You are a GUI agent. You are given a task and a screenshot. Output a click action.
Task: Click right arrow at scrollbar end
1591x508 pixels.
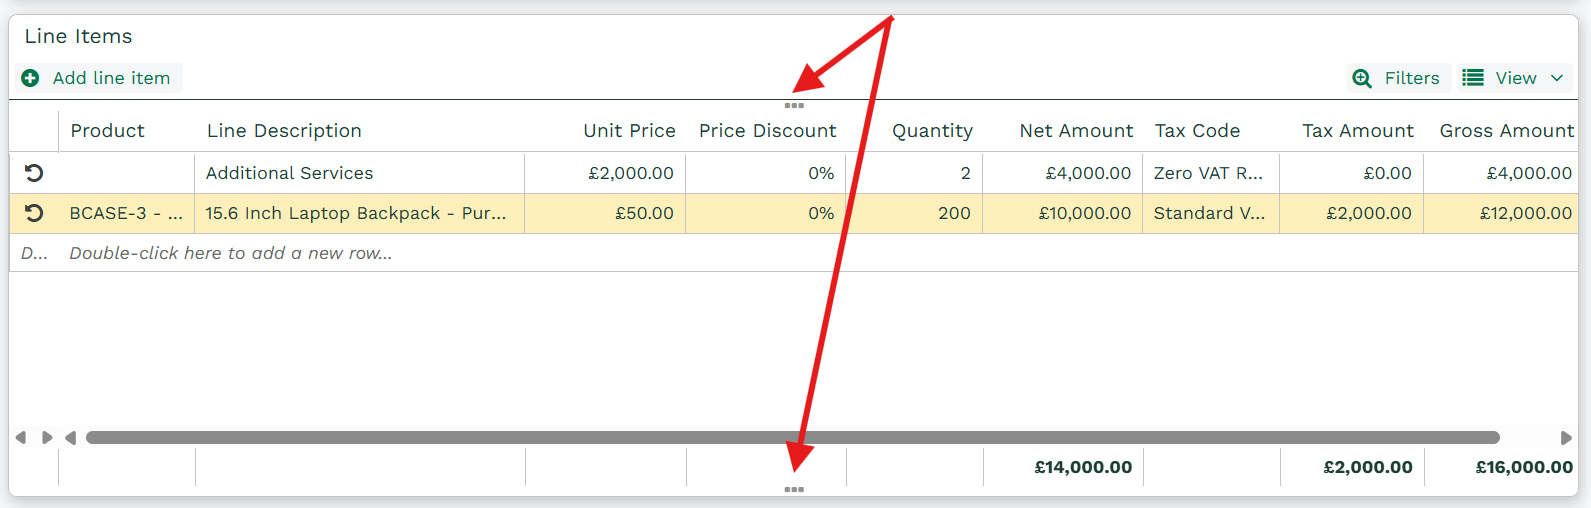coord(1566,438)
